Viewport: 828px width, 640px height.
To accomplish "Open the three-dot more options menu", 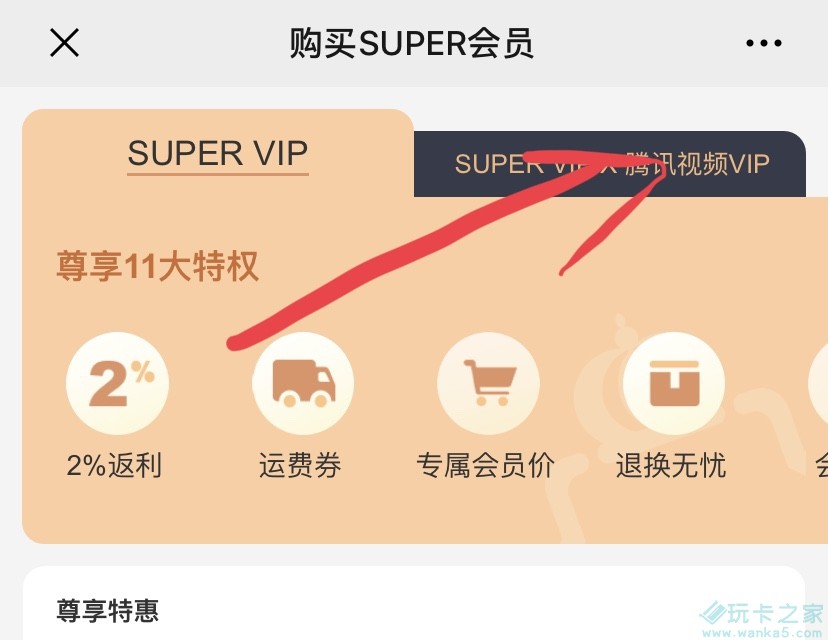I will click(x=764, y=43).
